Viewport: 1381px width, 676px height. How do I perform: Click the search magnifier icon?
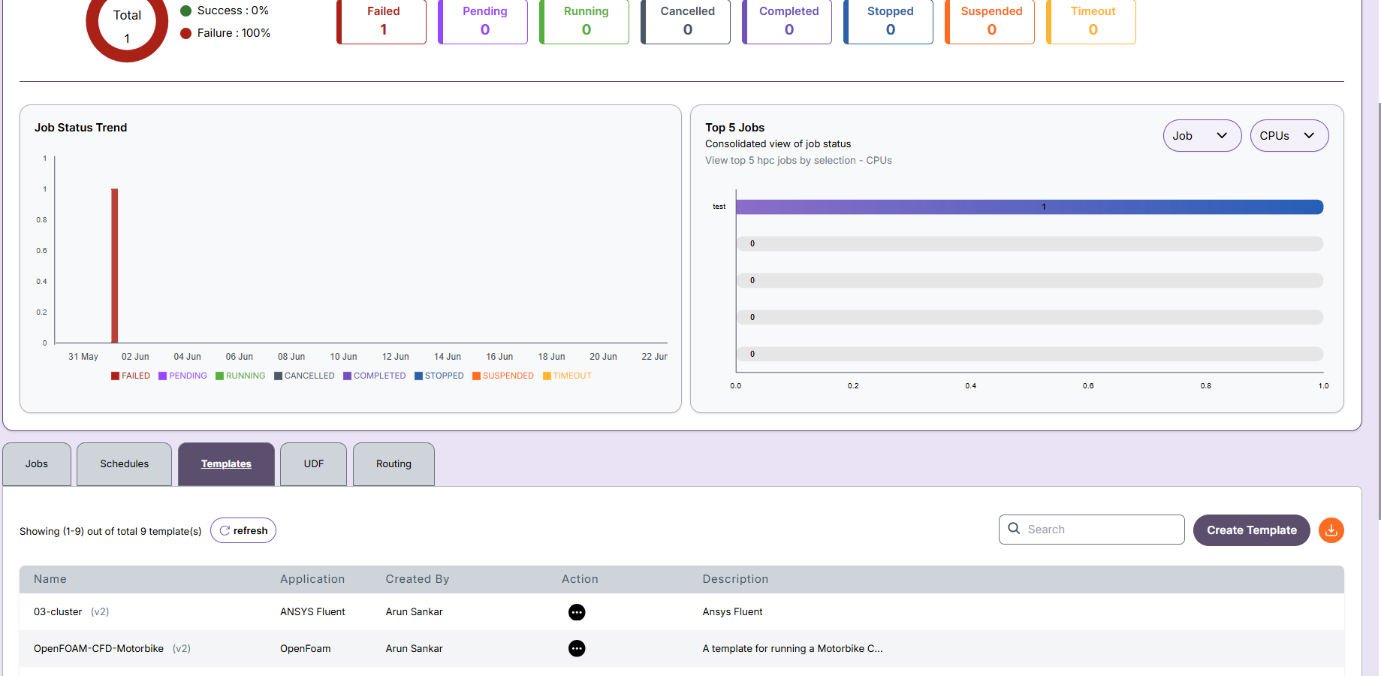1014,529
